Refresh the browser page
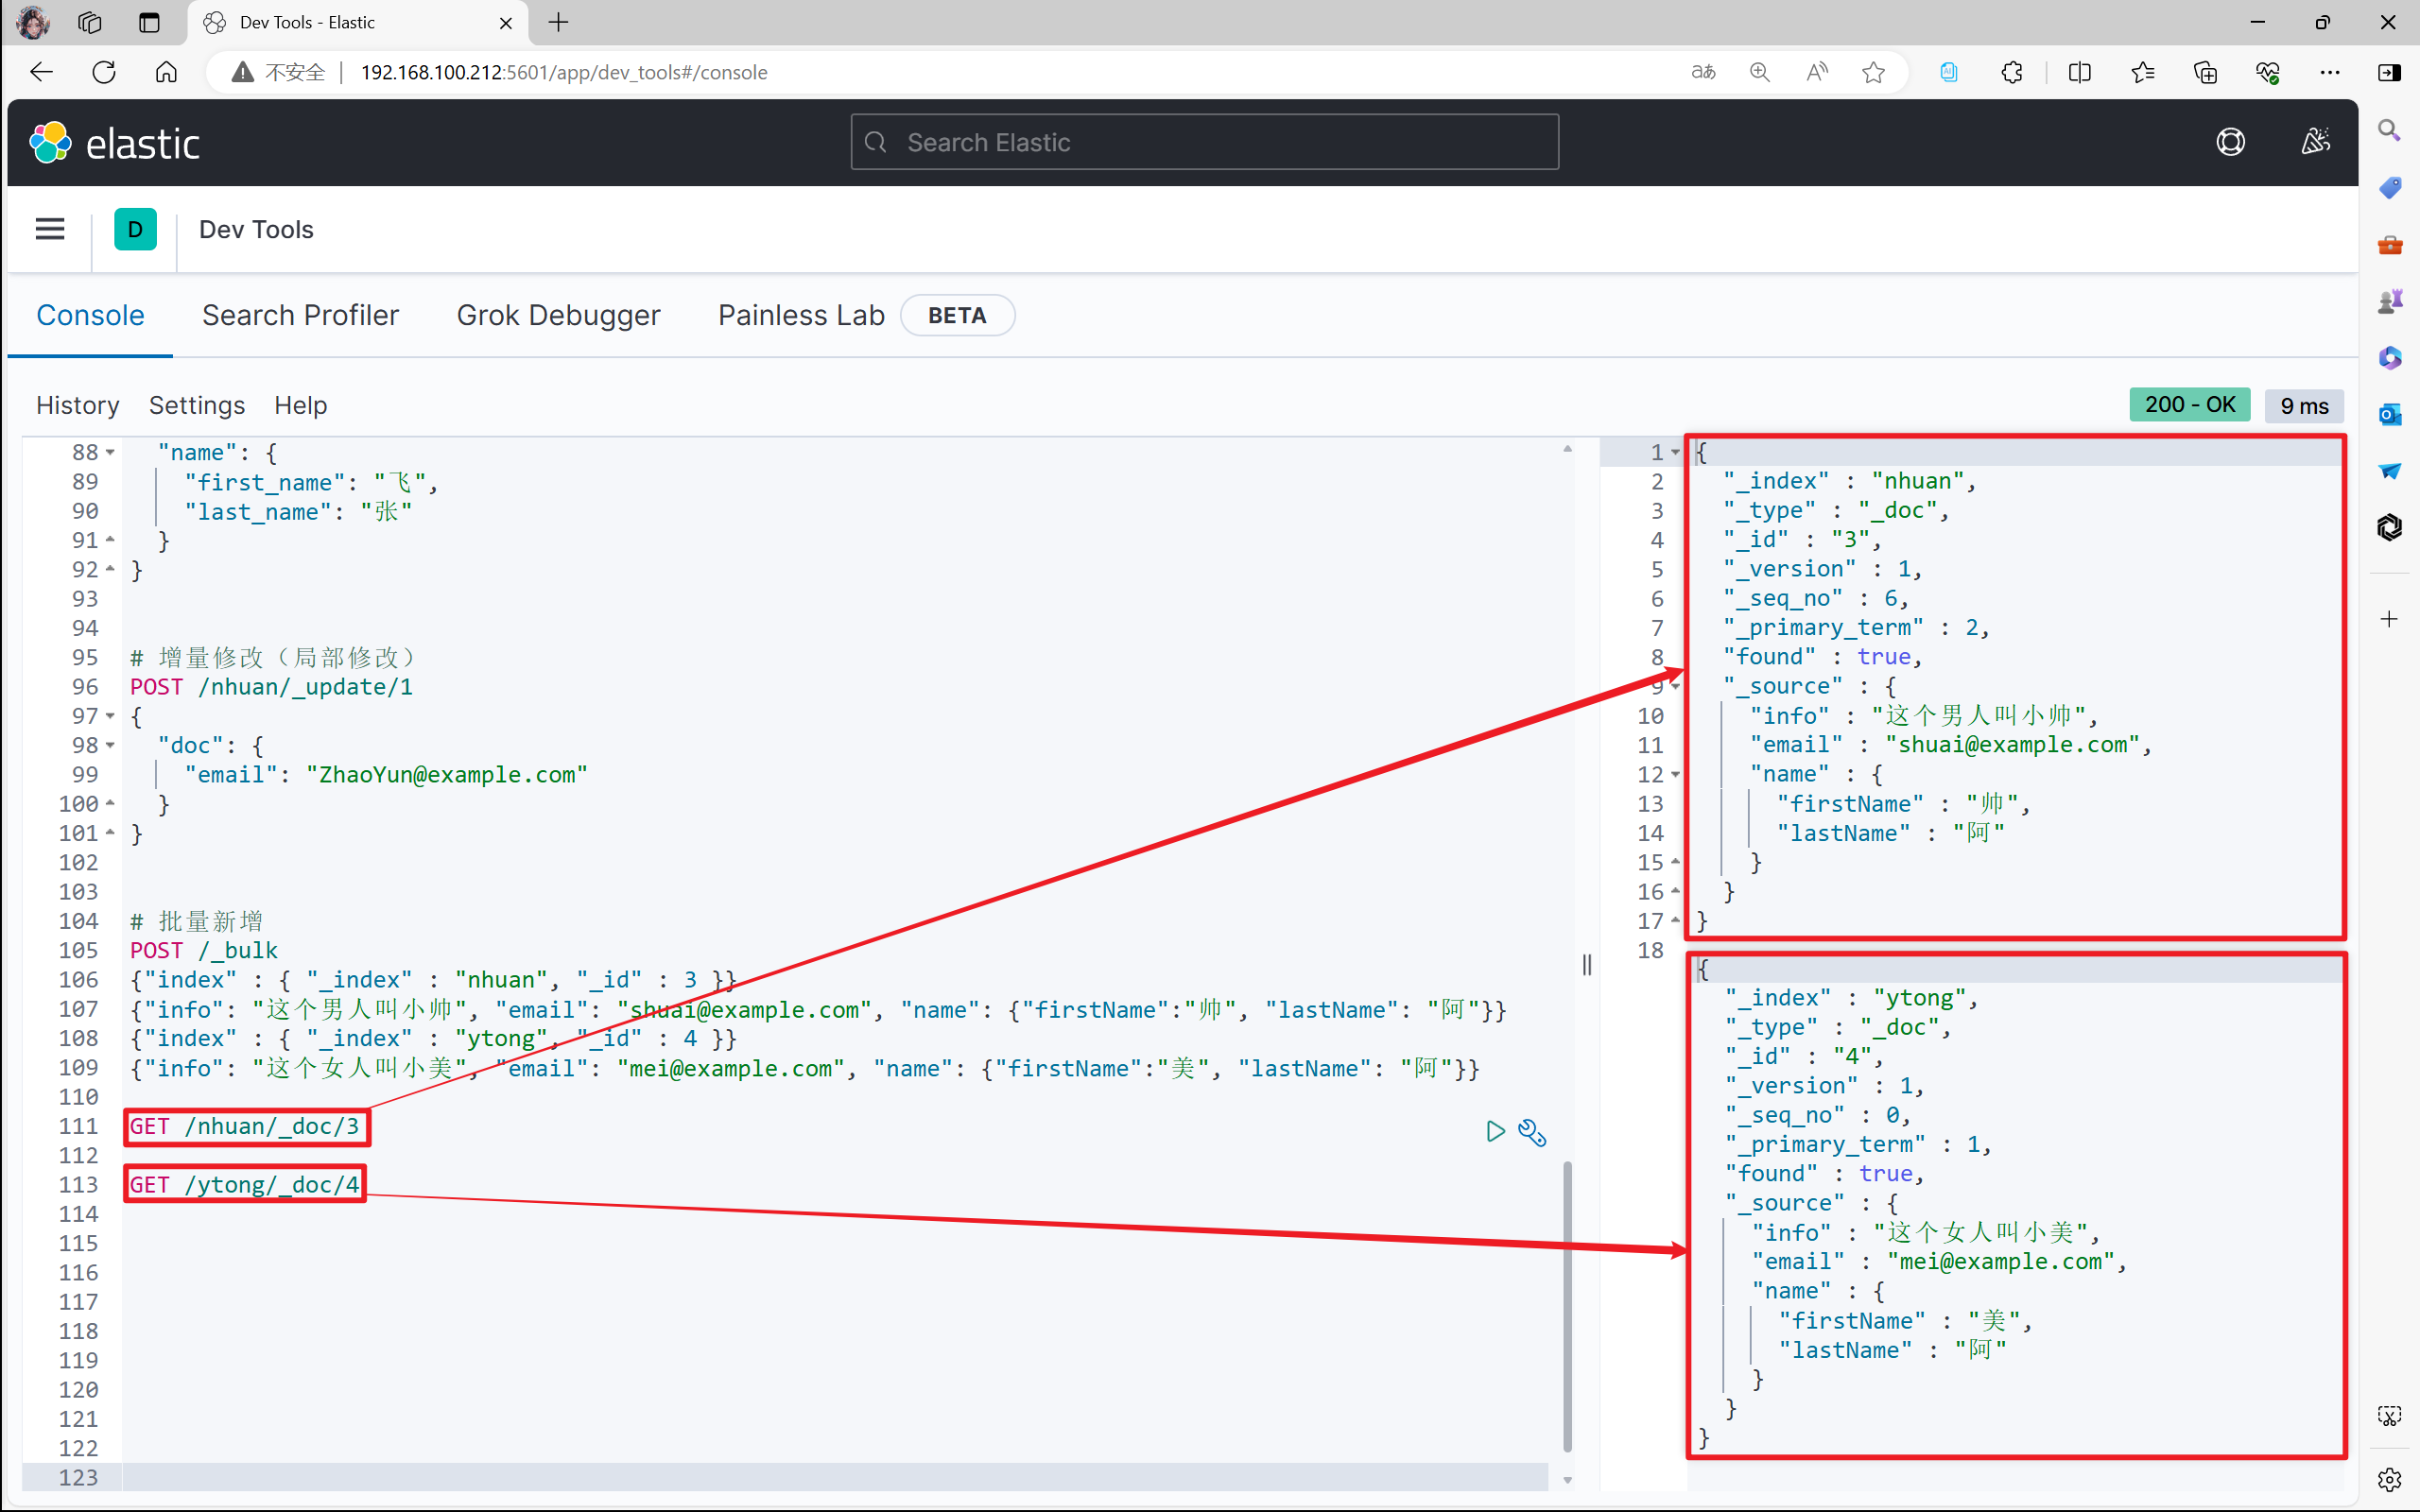 pyautogui.click(x=104, y=72)
